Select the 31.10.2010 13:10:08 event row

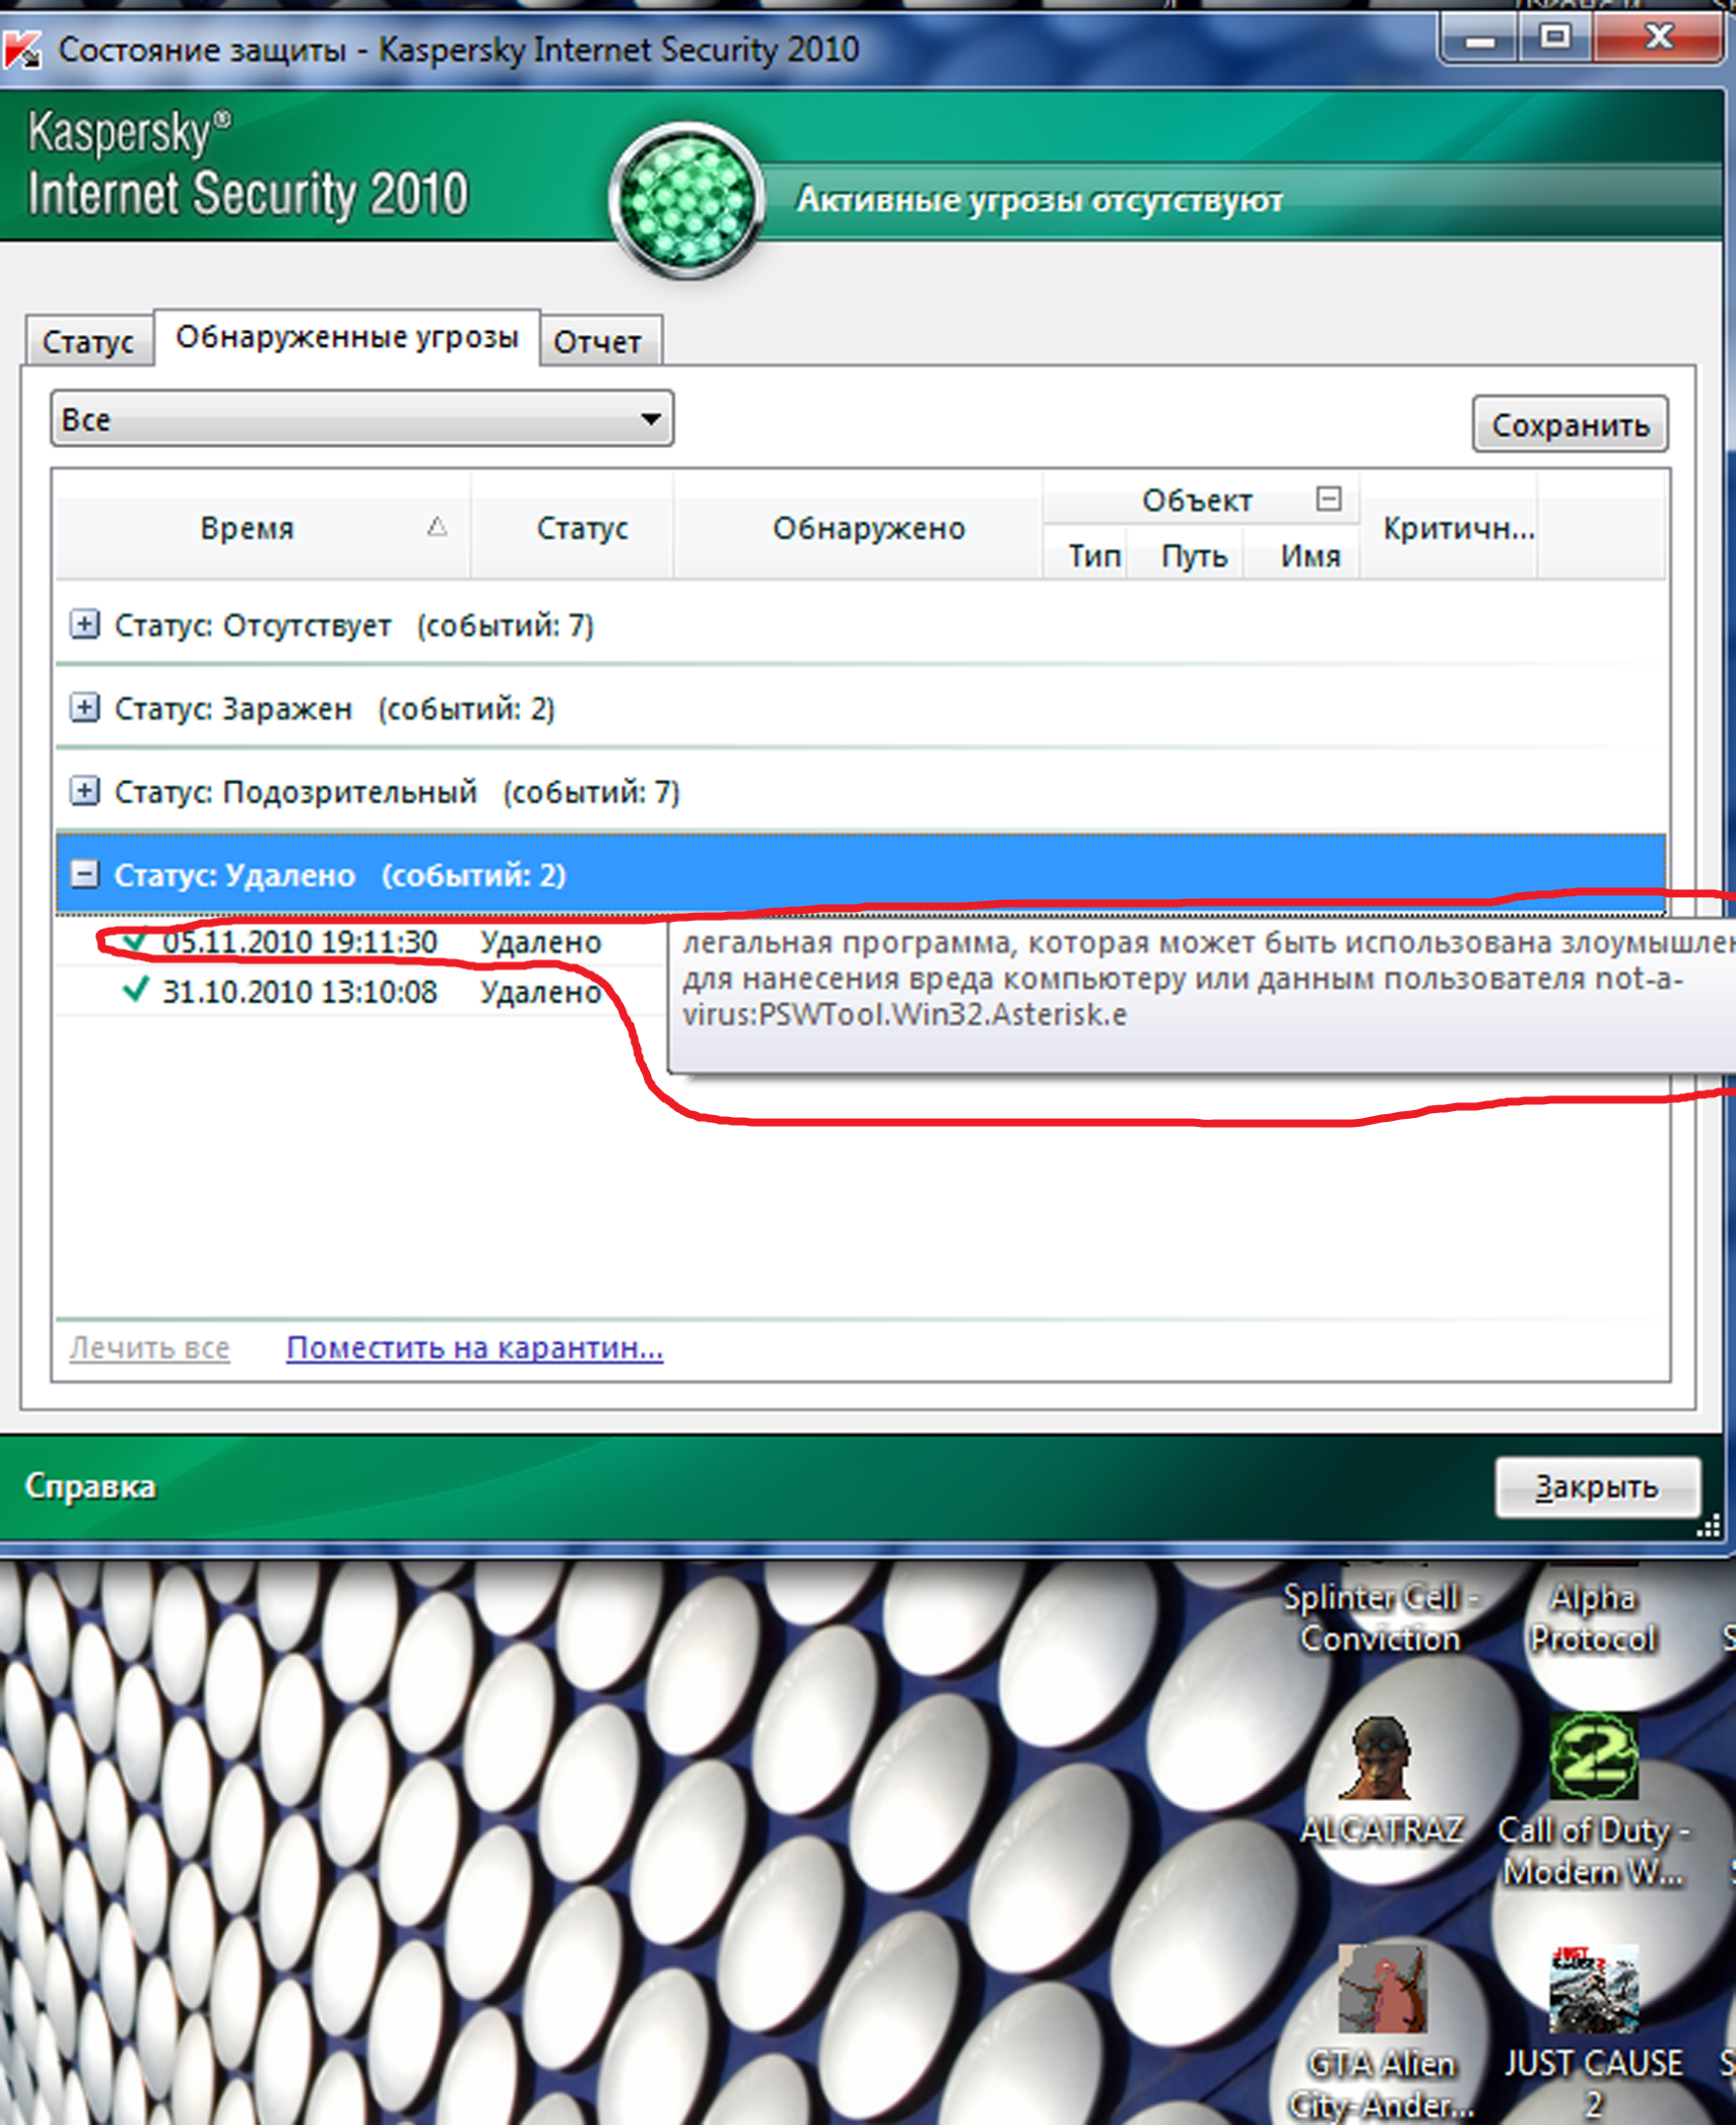tap(361, 991)
